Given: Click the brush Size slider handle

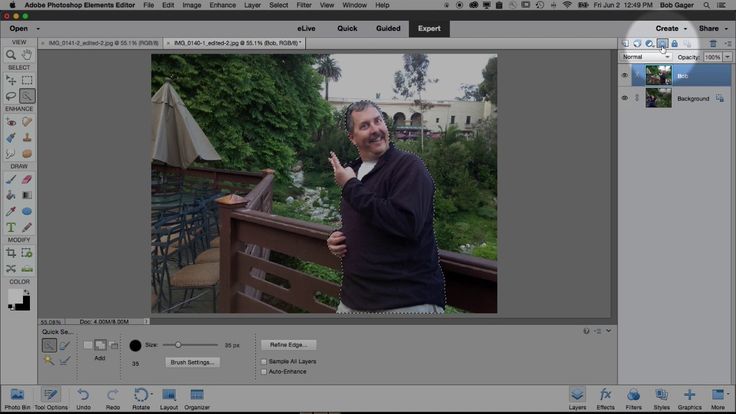Looking at the screenshot, I should pyautogui.click(x=178, y=344).
